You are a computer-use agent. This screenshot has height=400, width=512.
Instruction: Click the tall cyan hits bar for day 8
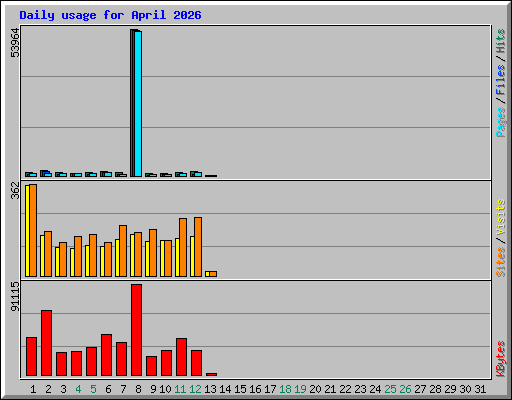point(138,104)
